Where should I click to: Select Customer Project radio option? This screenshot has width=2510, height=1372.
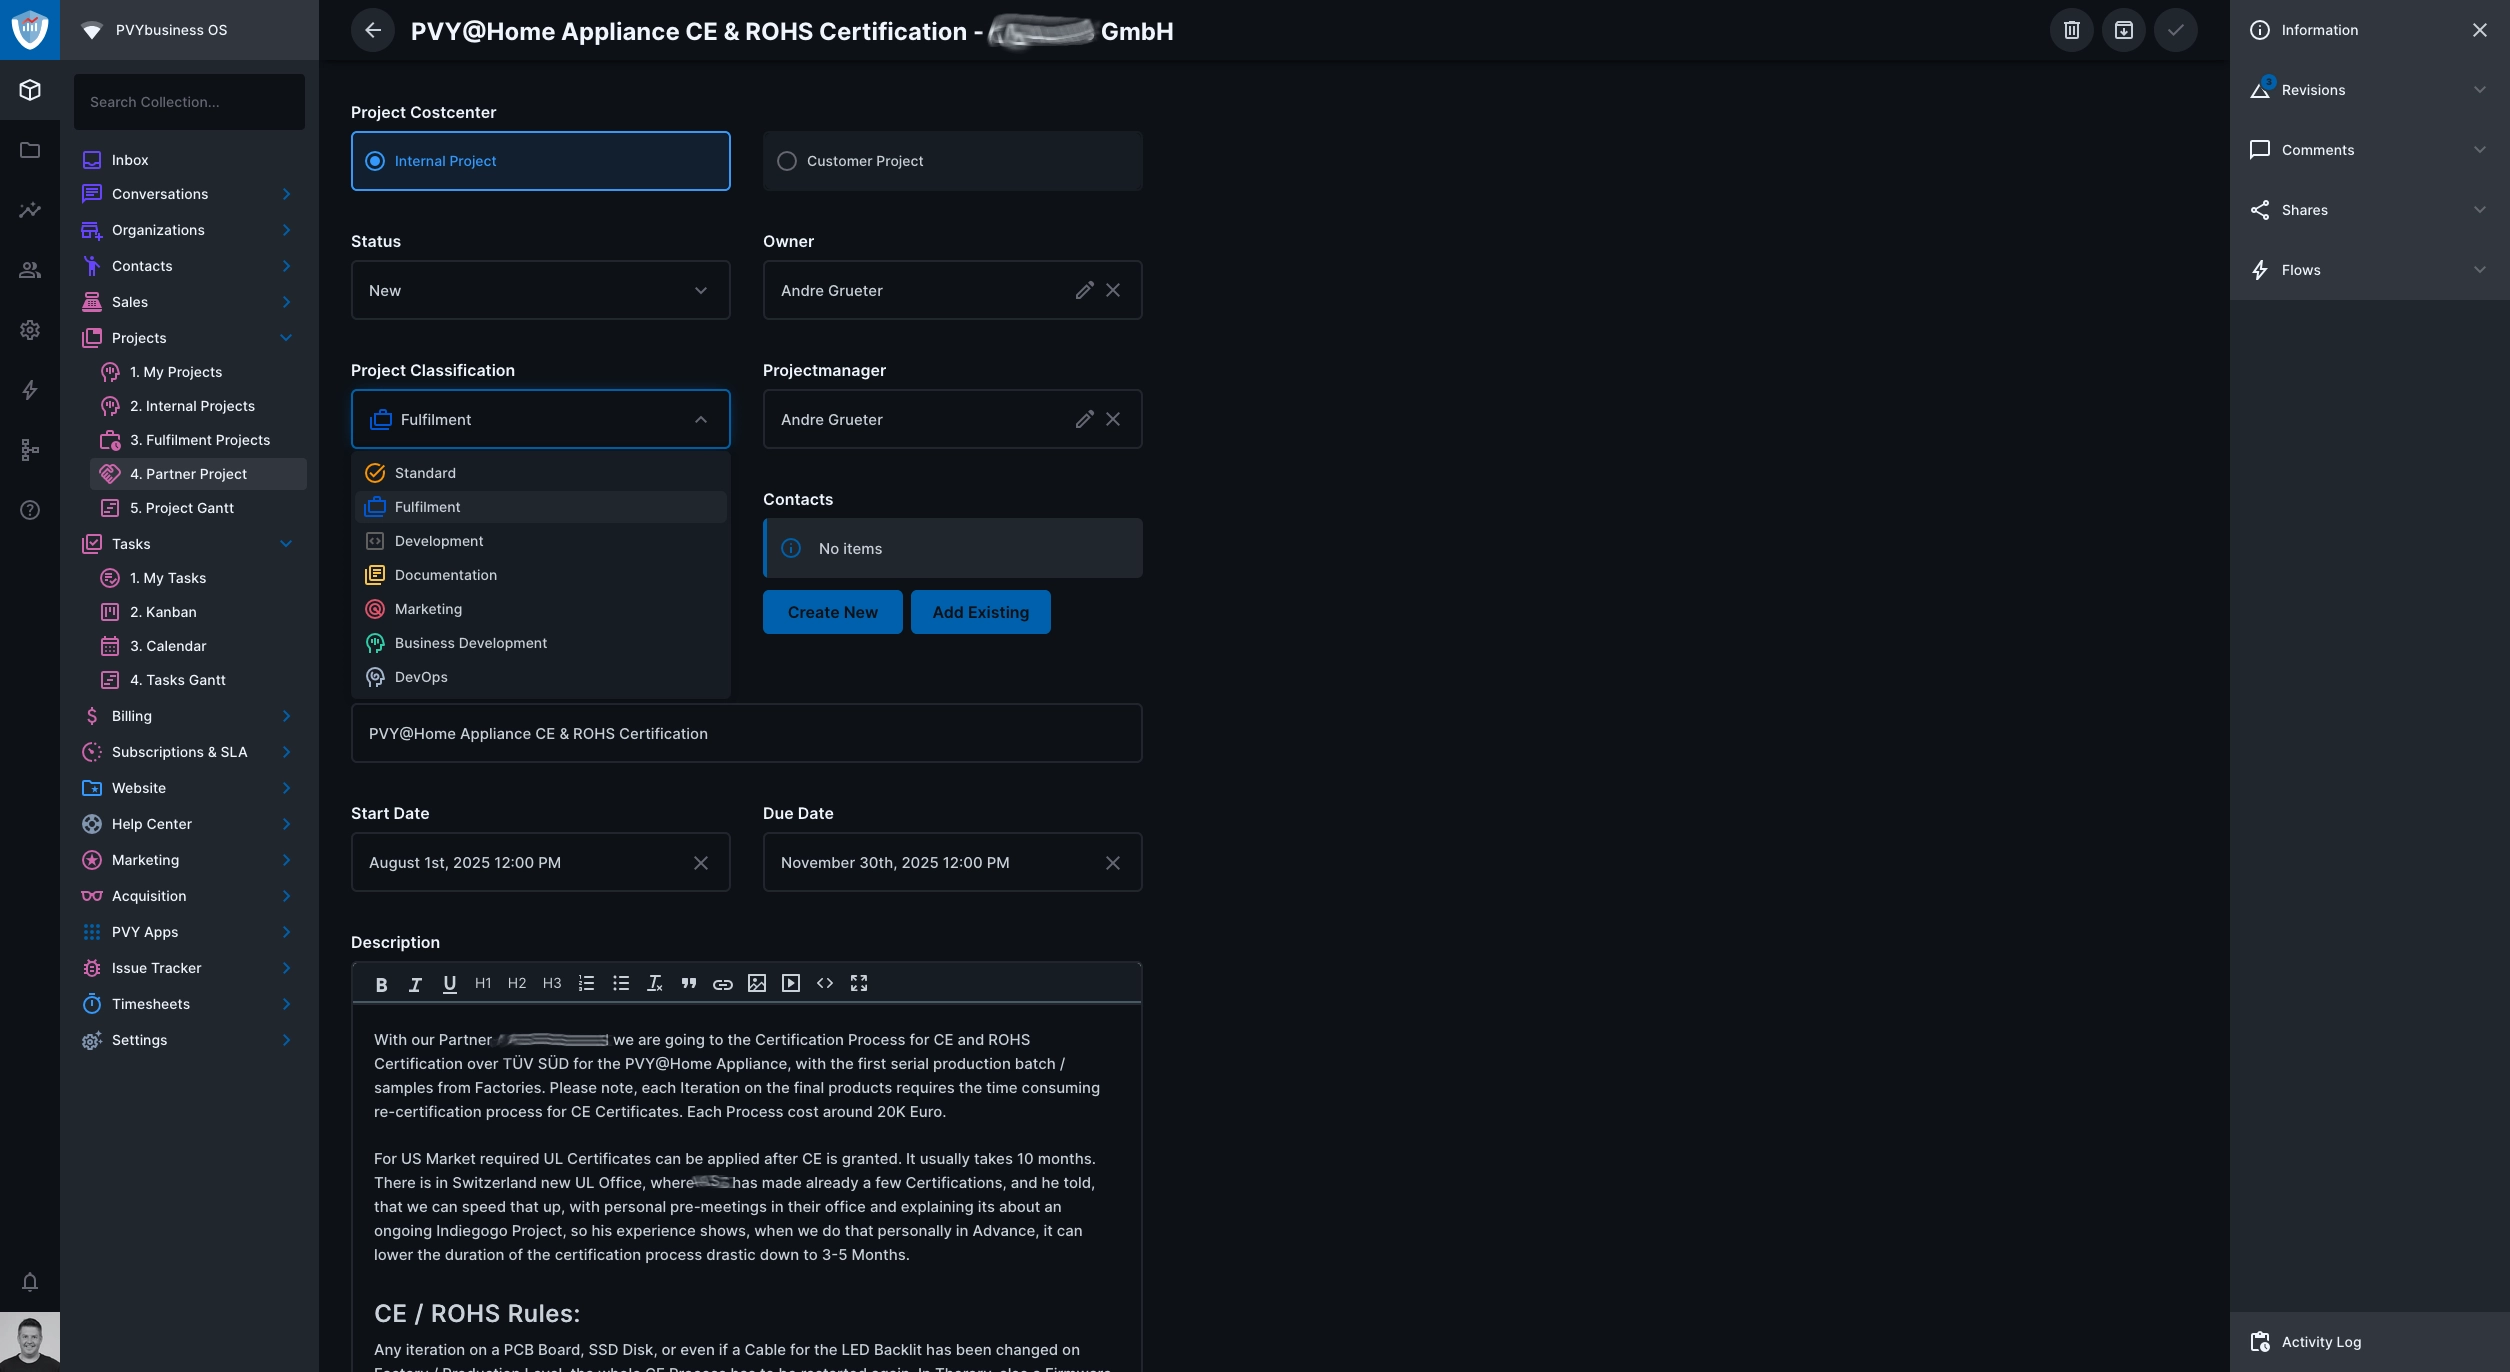point(953,161)
